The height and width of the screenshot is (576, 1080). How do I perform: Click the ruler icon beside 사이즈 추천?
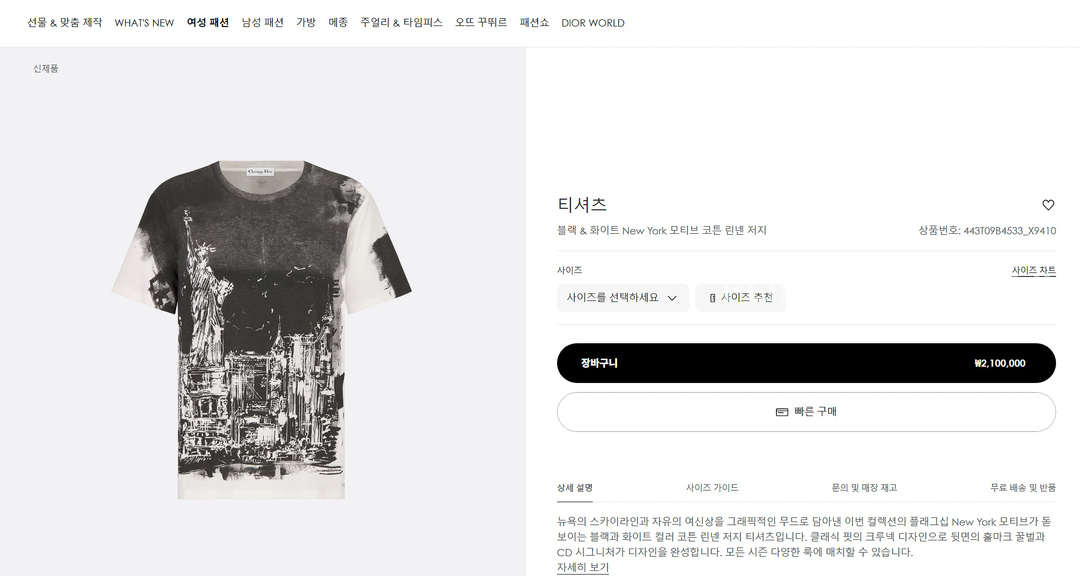point(712,298)
